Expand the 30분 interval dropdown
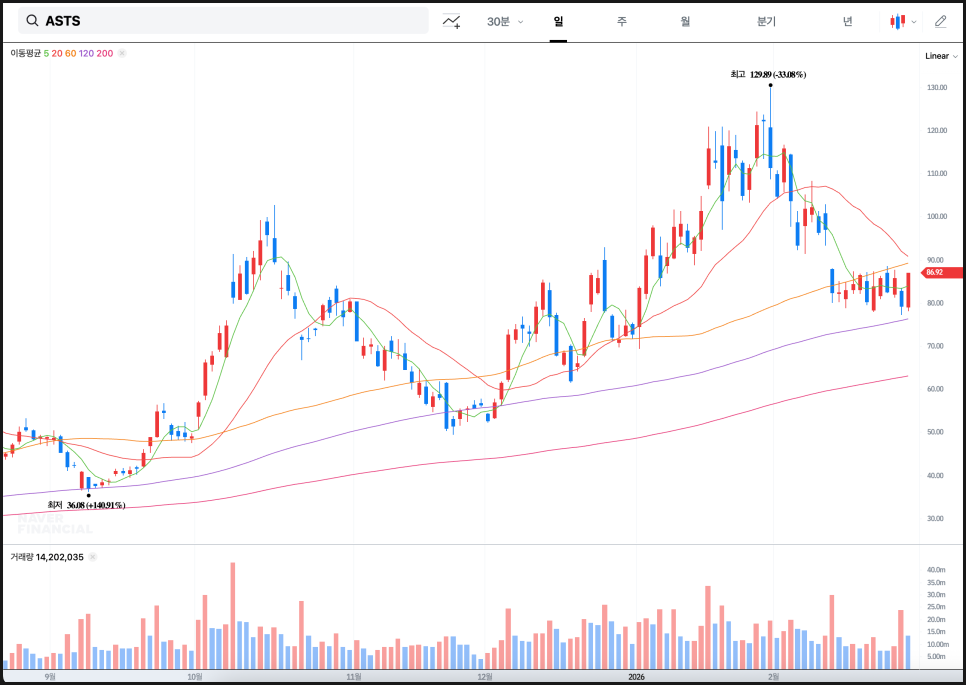Viewport: 966px width, 685px height. [505, 21]
